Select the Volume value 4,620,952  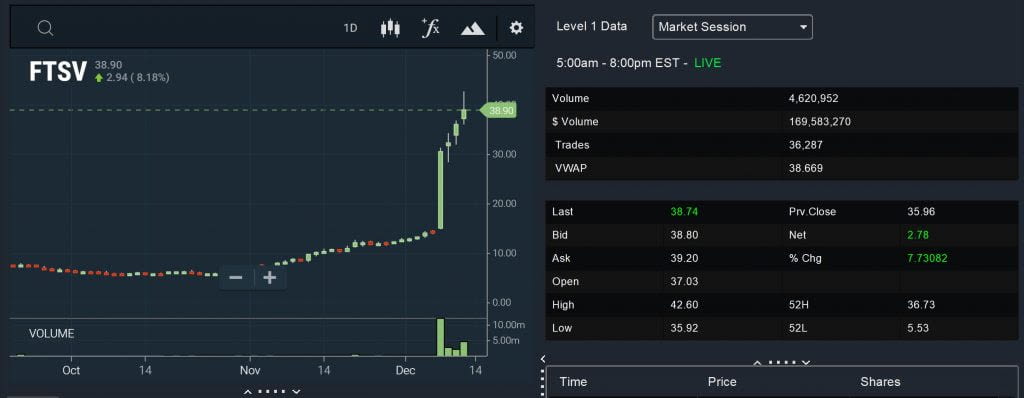point(814,99)
